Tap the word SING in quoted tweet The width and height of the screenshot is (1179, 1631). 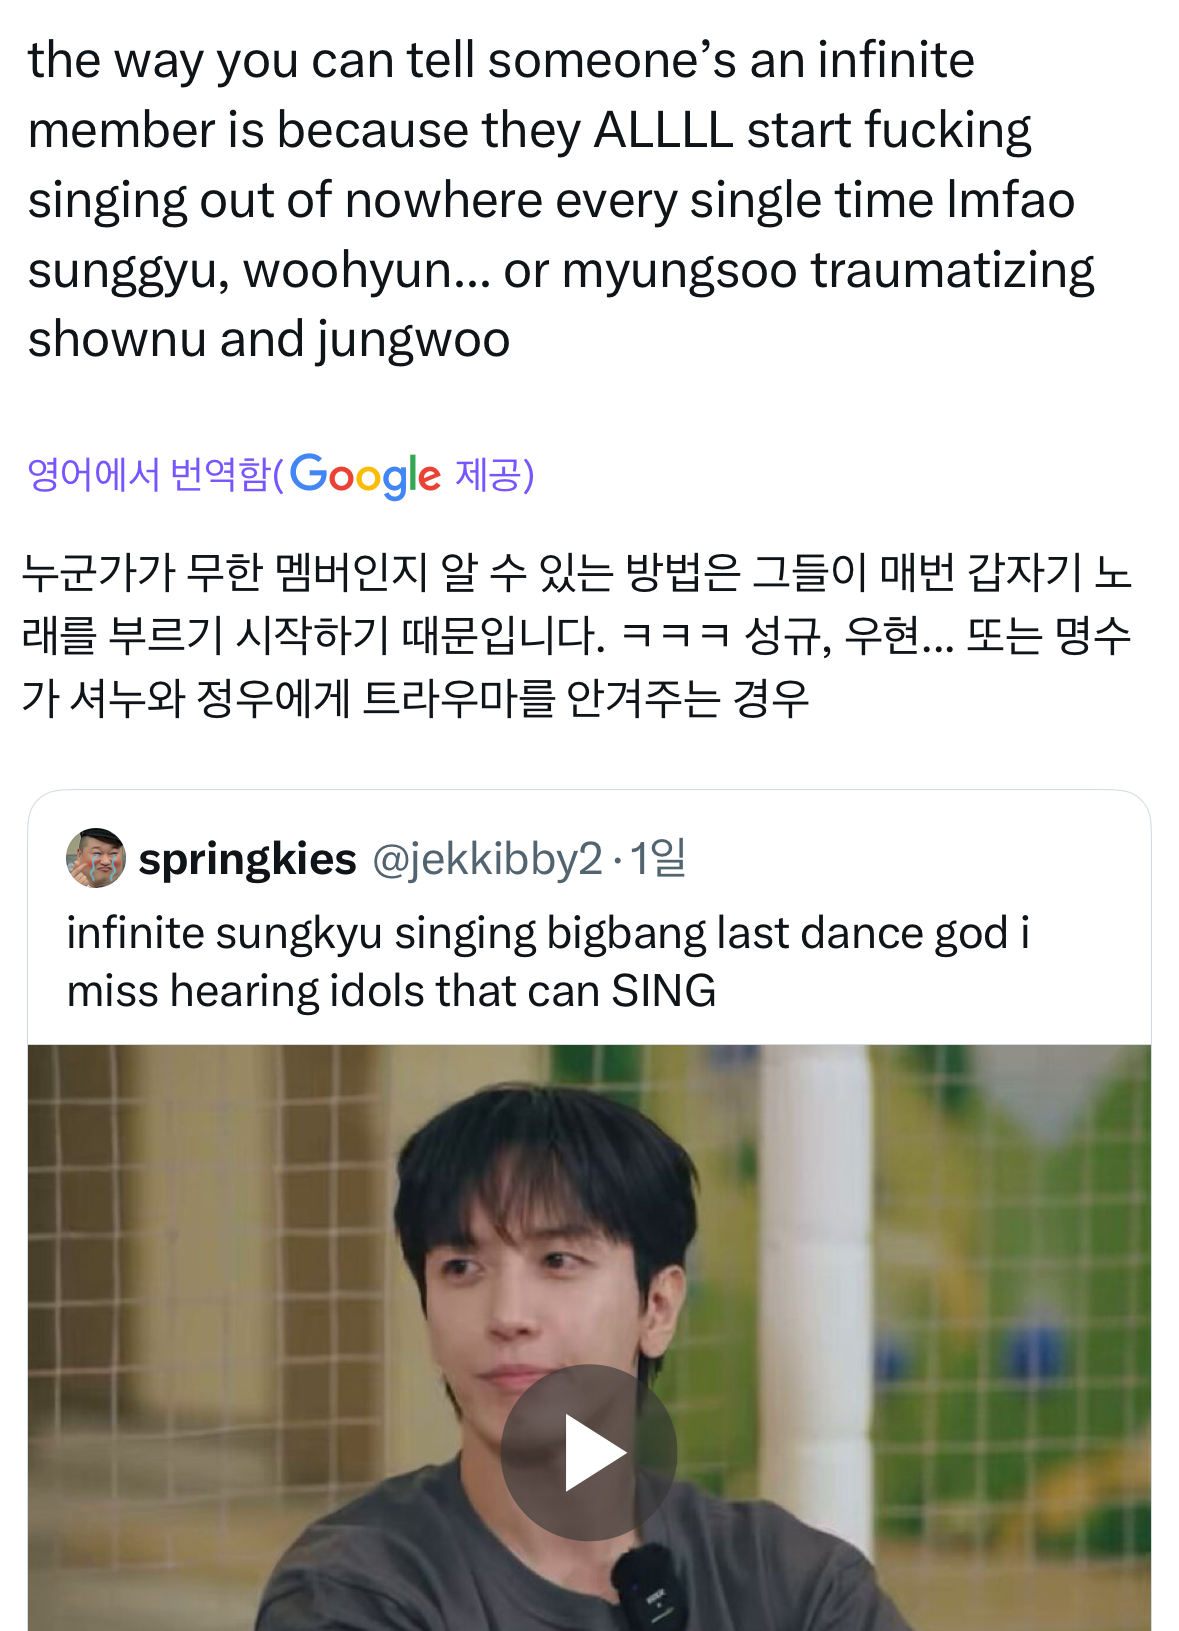[664, 991]
